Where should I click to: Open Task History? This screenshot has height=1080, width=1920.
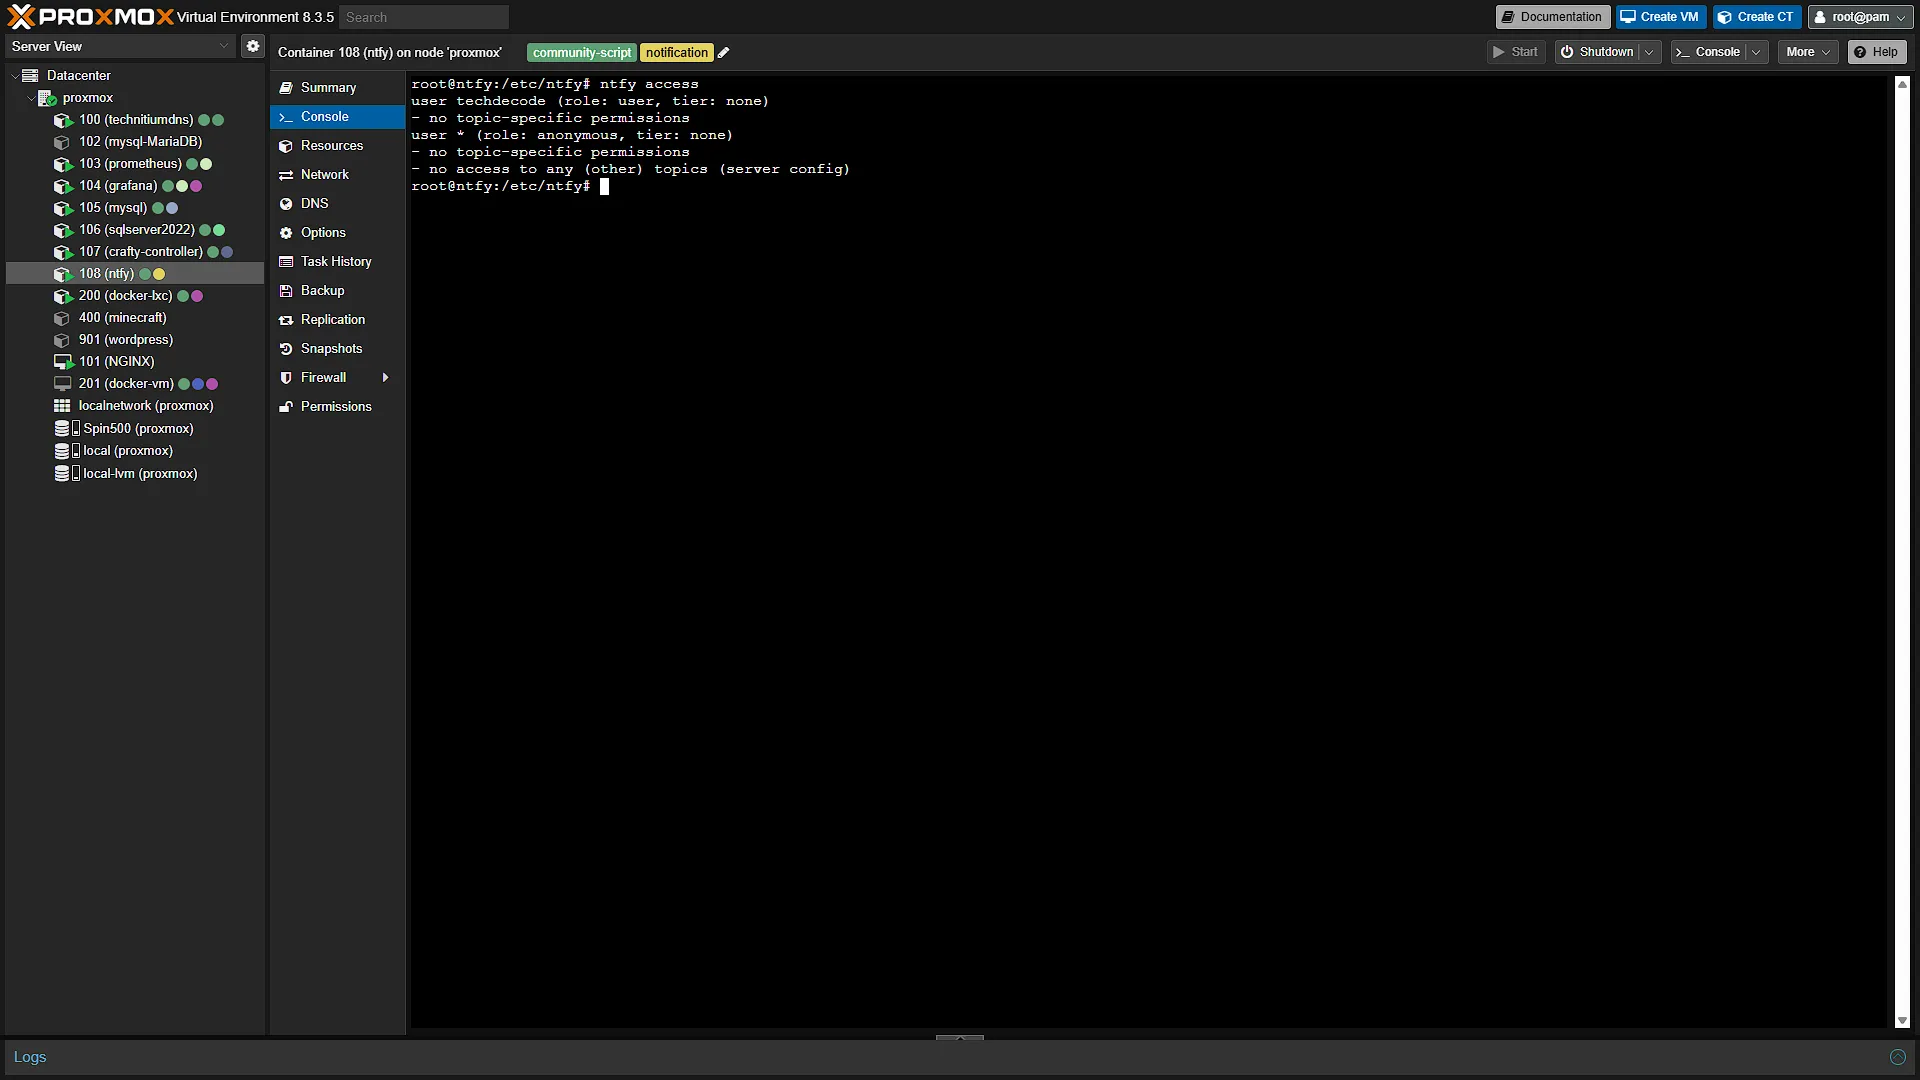coord(337,262)
